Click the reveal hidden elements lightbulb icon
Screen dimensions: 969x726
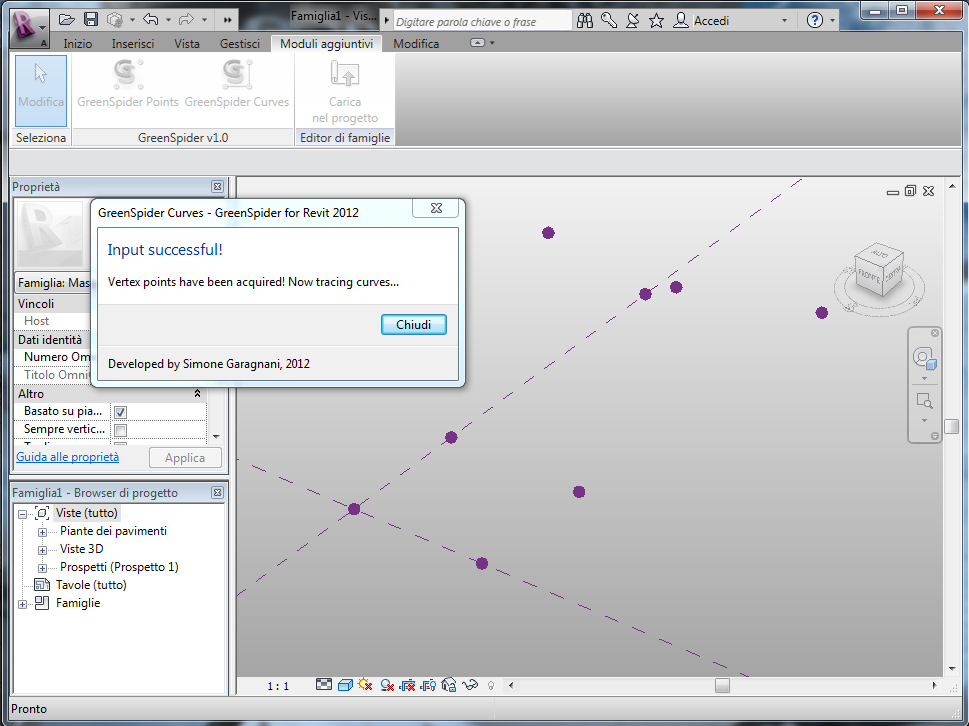pos(491,685)
